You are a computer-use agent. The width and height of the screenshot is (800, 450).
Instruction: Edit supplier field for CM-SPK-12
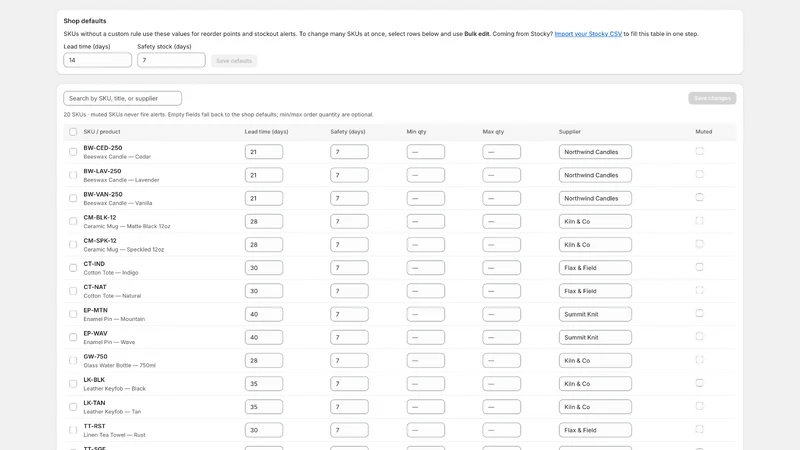tap(595, 244)
